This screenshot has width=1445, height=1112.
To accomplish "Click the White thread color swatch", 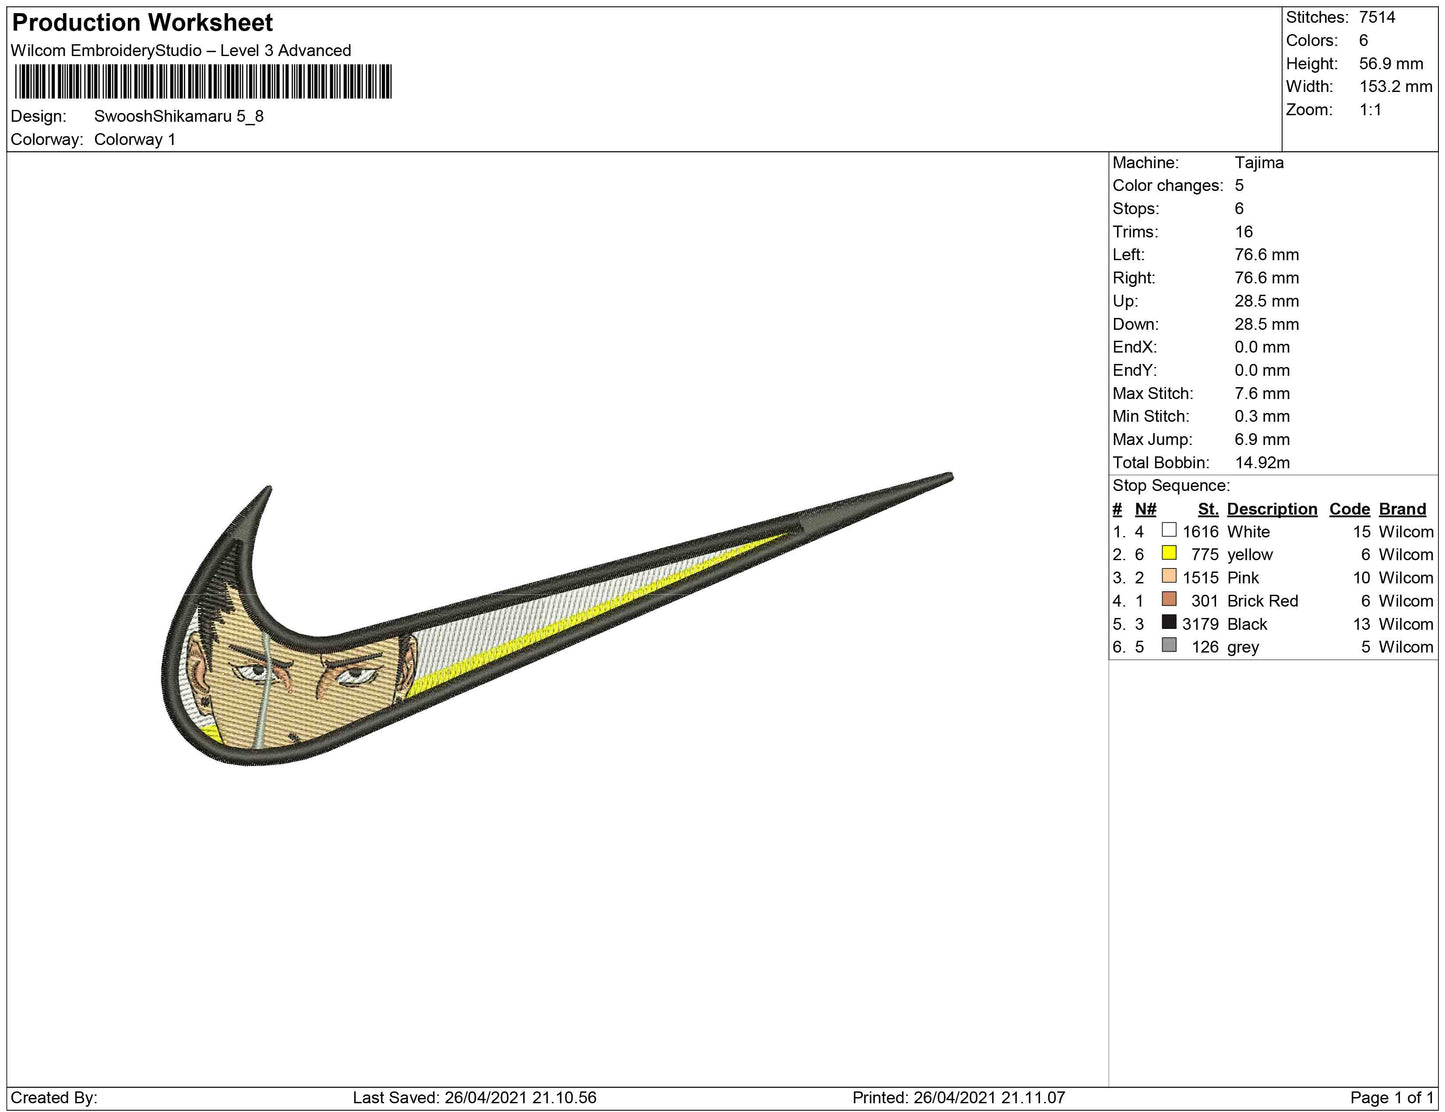I will click(1169, 530).
